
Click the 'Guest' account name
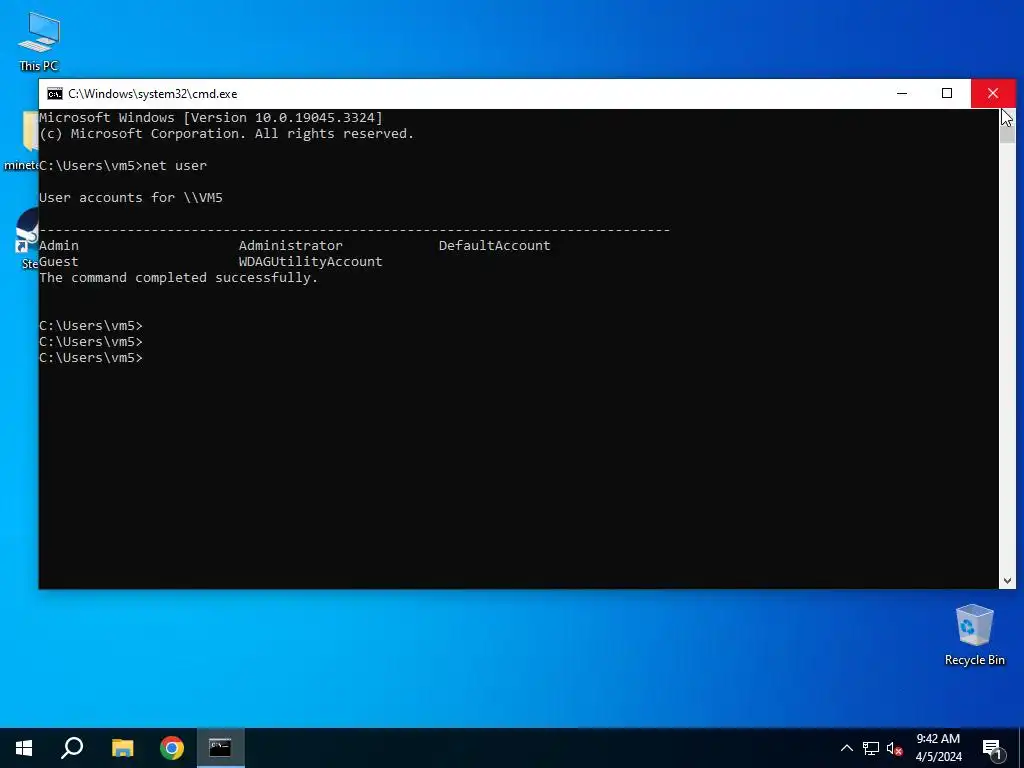[59, 261]
